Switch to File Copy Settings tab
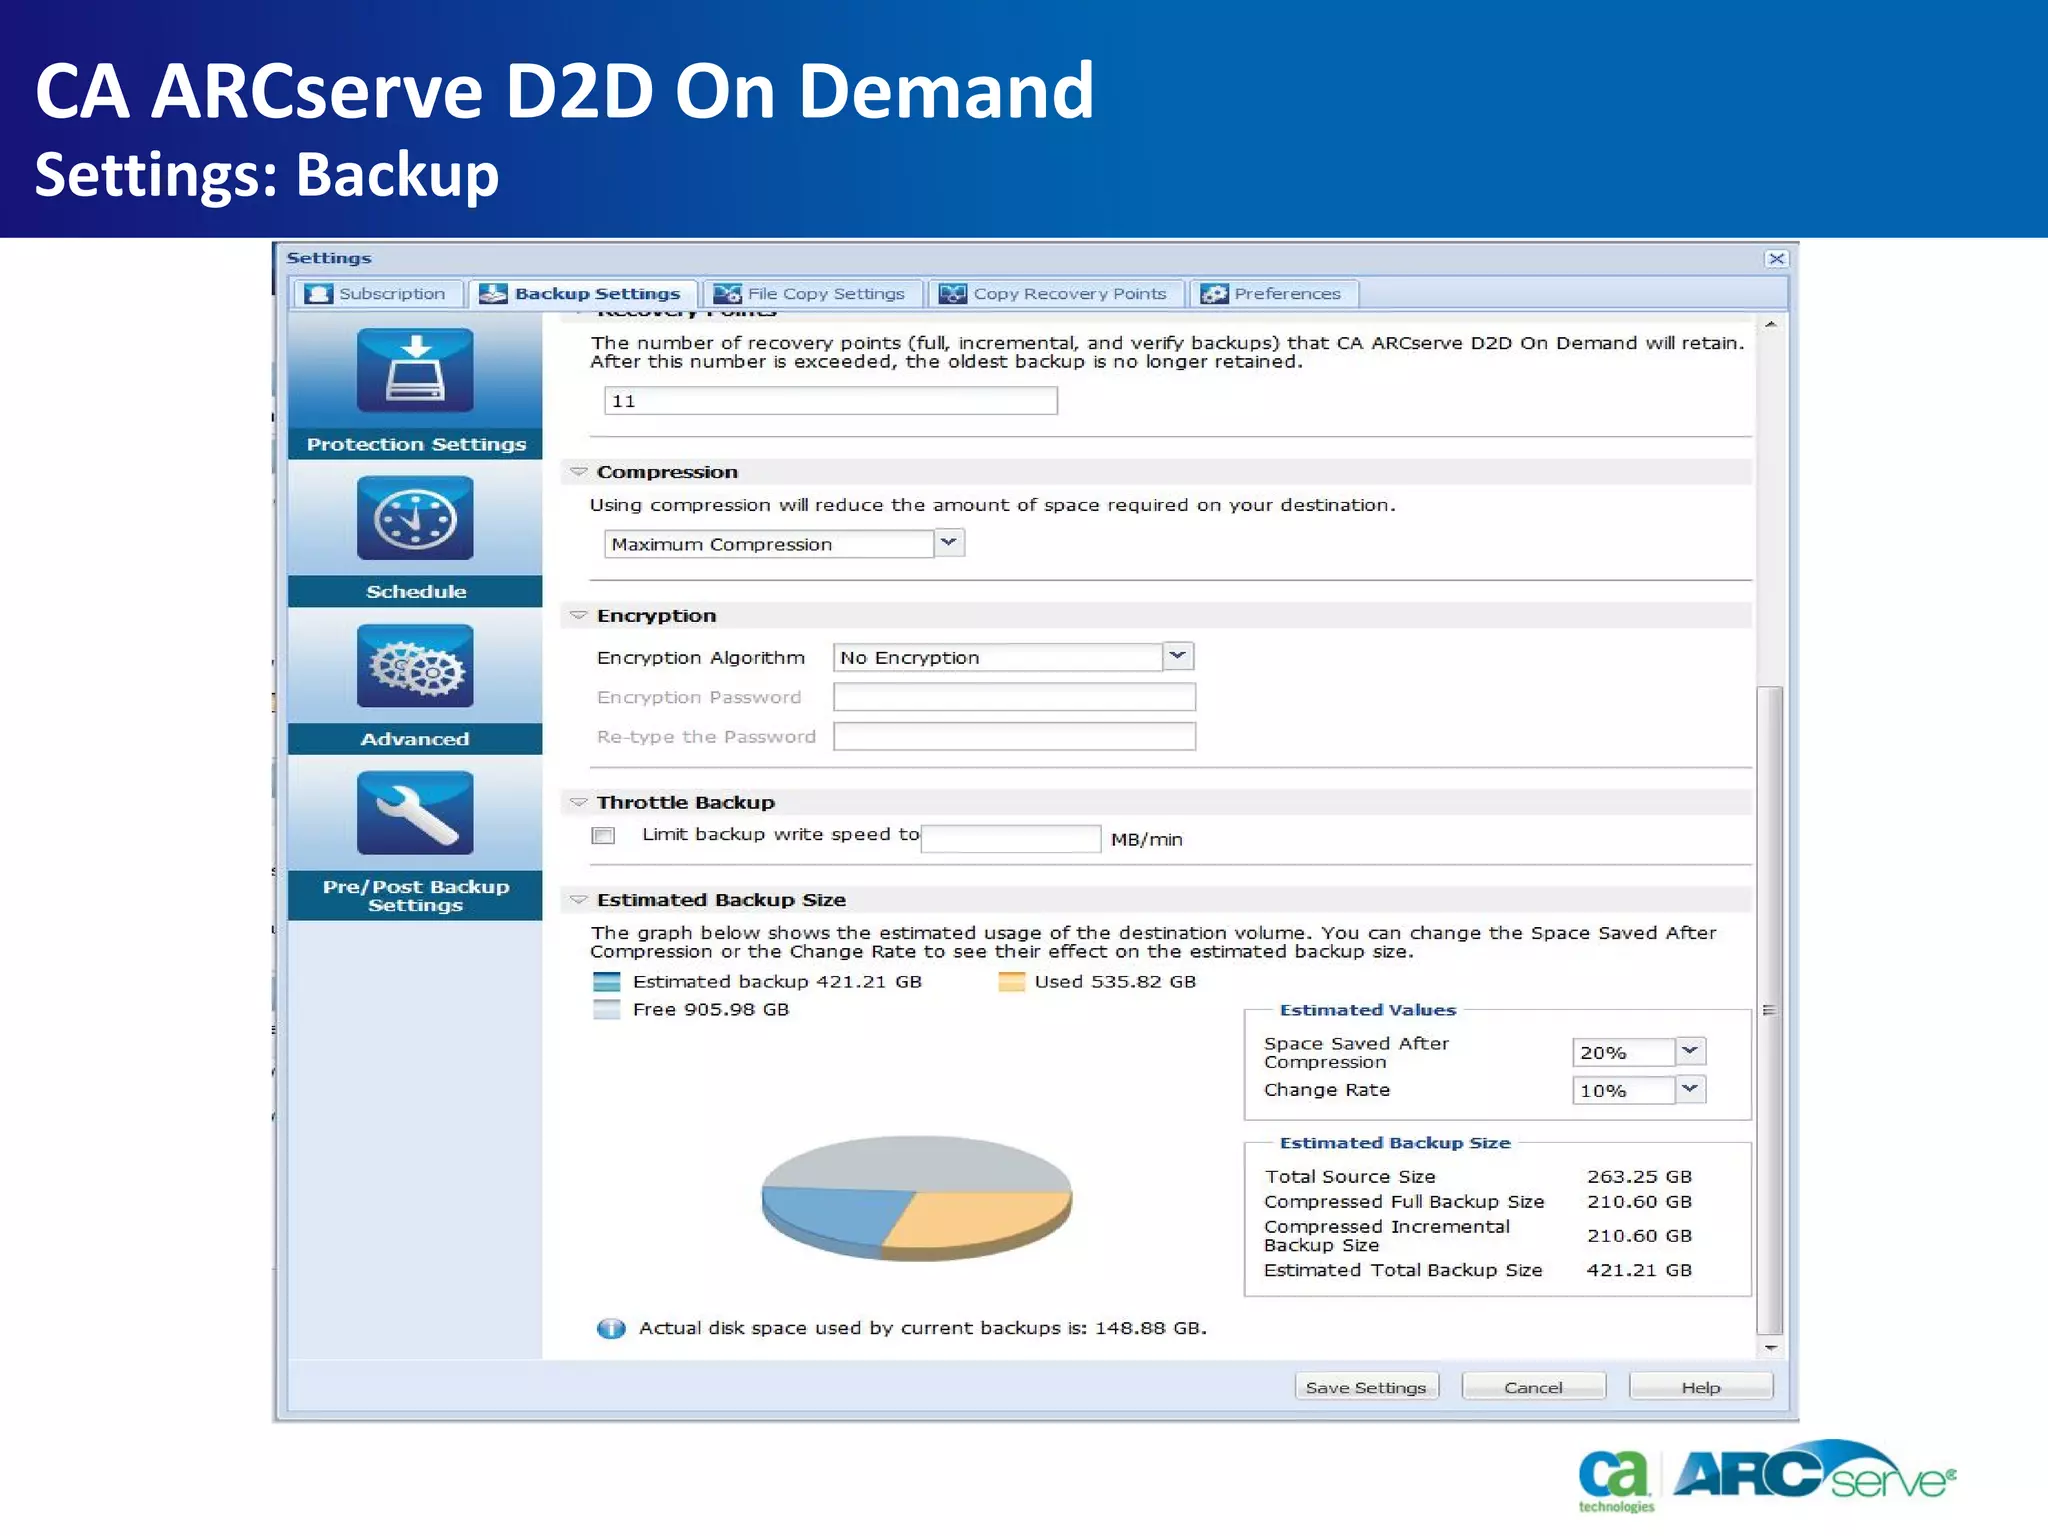 (x=812, y=294)
